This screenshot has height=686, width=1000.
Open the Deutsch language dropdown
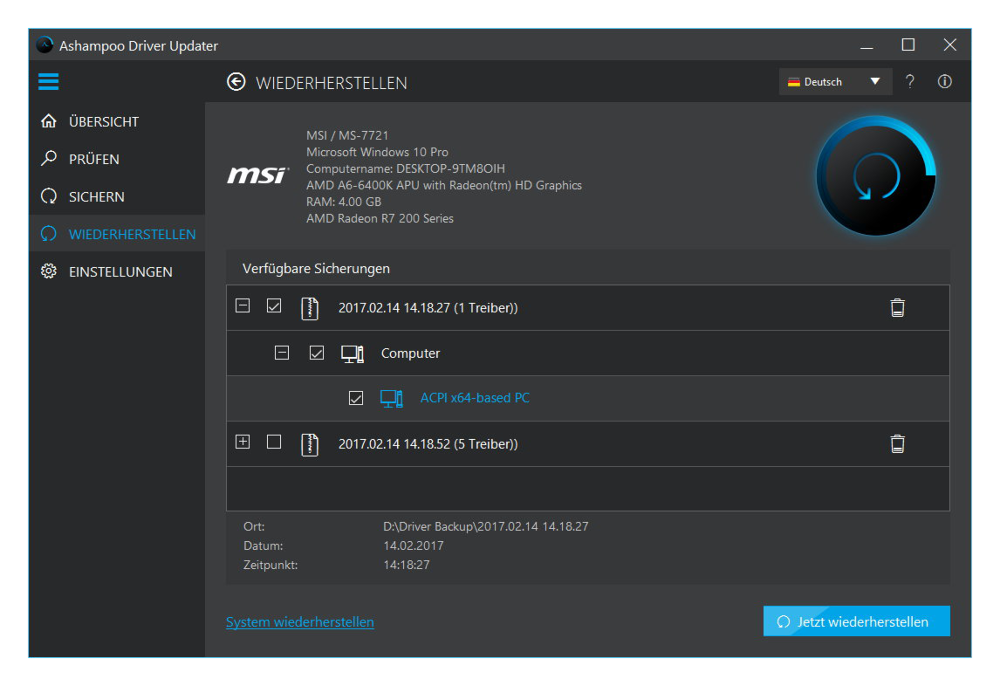point(834,82)
